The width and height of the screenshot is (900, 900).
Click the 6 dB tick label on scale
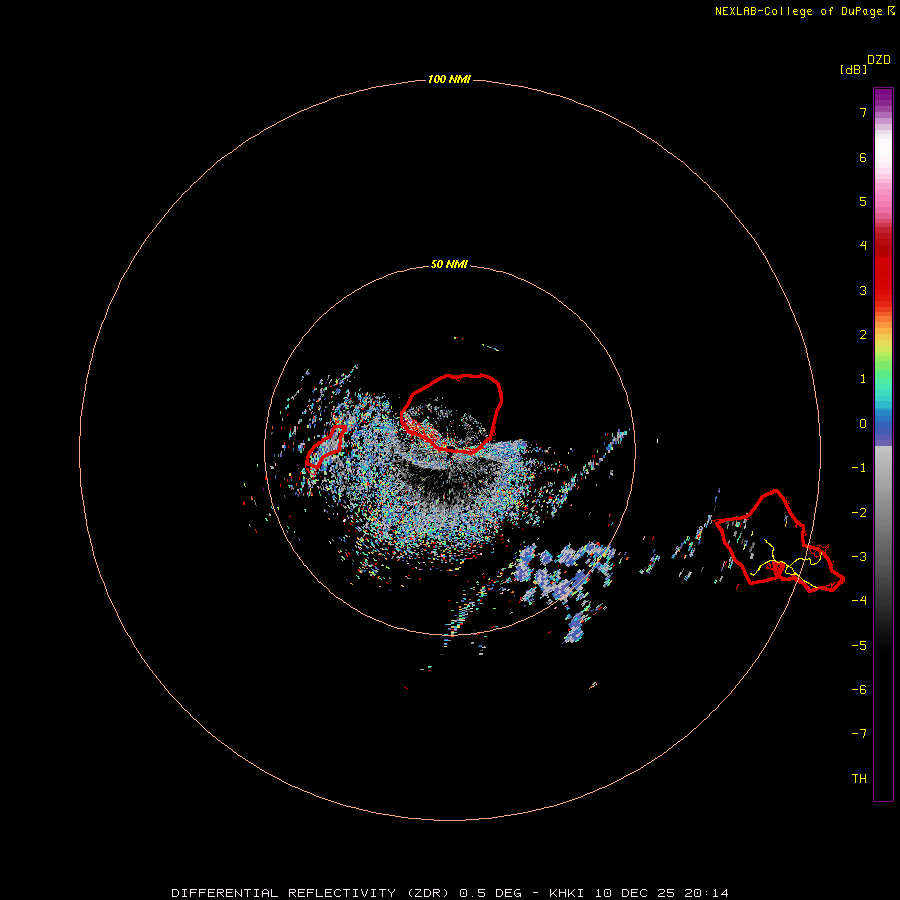pyautogui.click(x=863, y=157)
